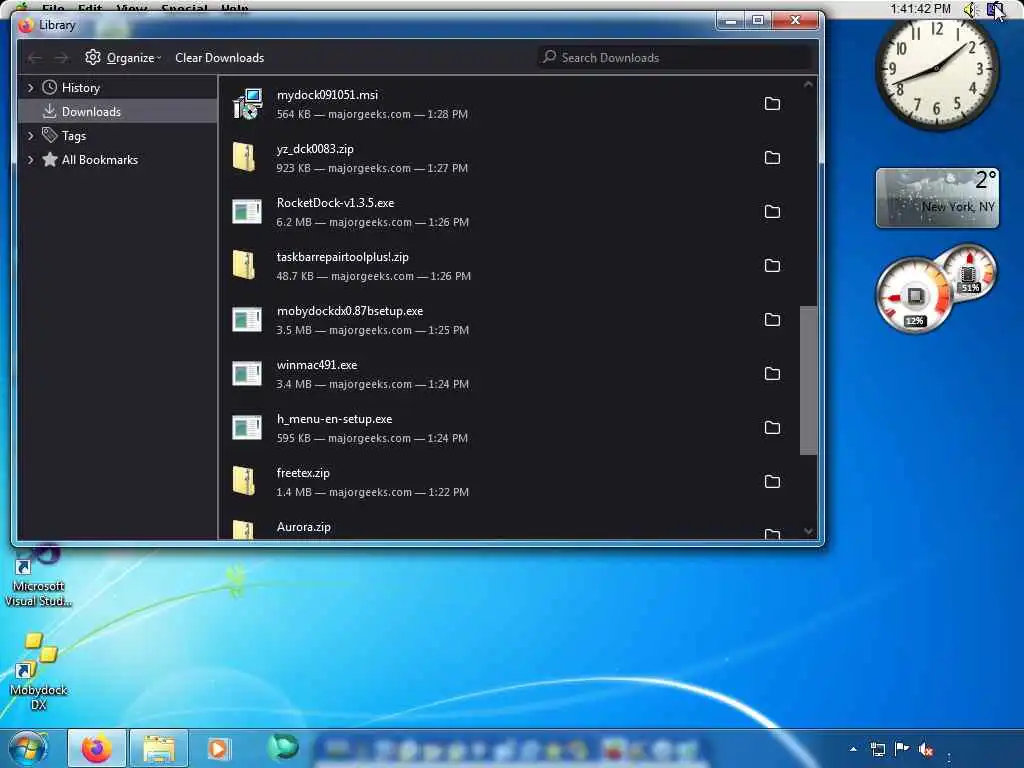Click the muted volume tray icon
The image size is (1024, 768).
pos(925,750)
